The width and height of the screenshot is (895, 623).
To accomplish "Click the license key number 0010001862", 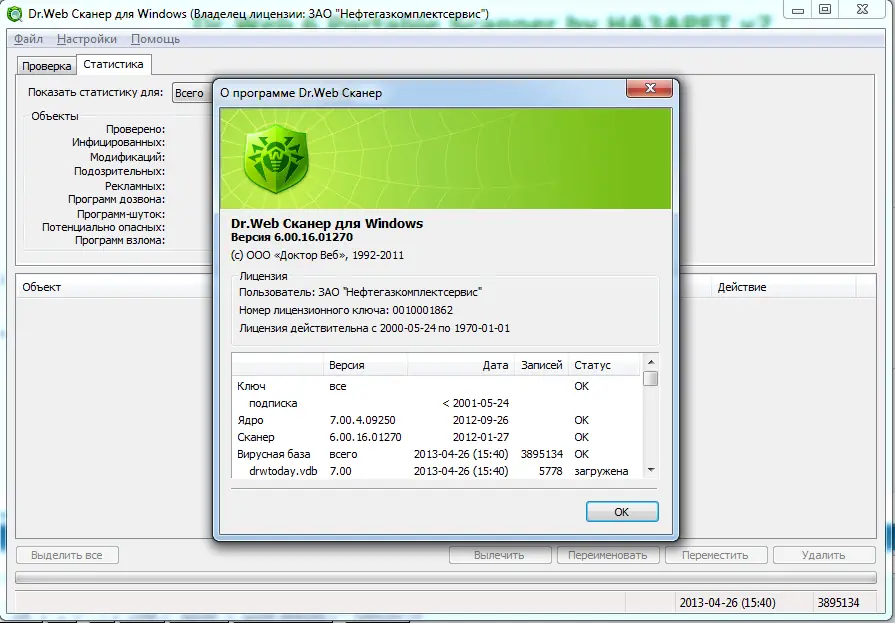I will pos(422,311).
